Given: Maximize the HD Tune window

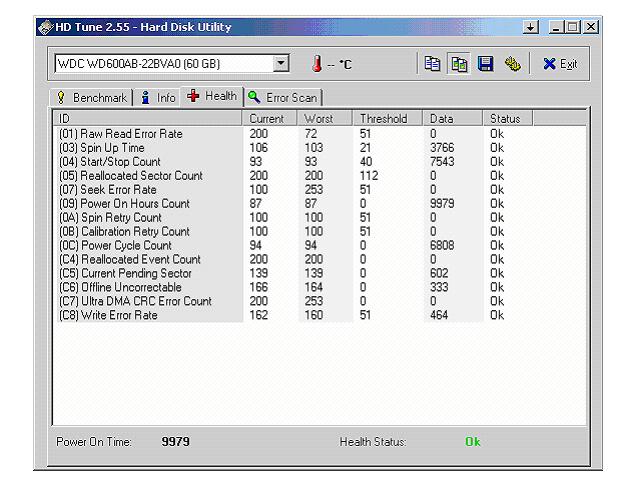Looking at the screenshot, I should click(572, 27).
